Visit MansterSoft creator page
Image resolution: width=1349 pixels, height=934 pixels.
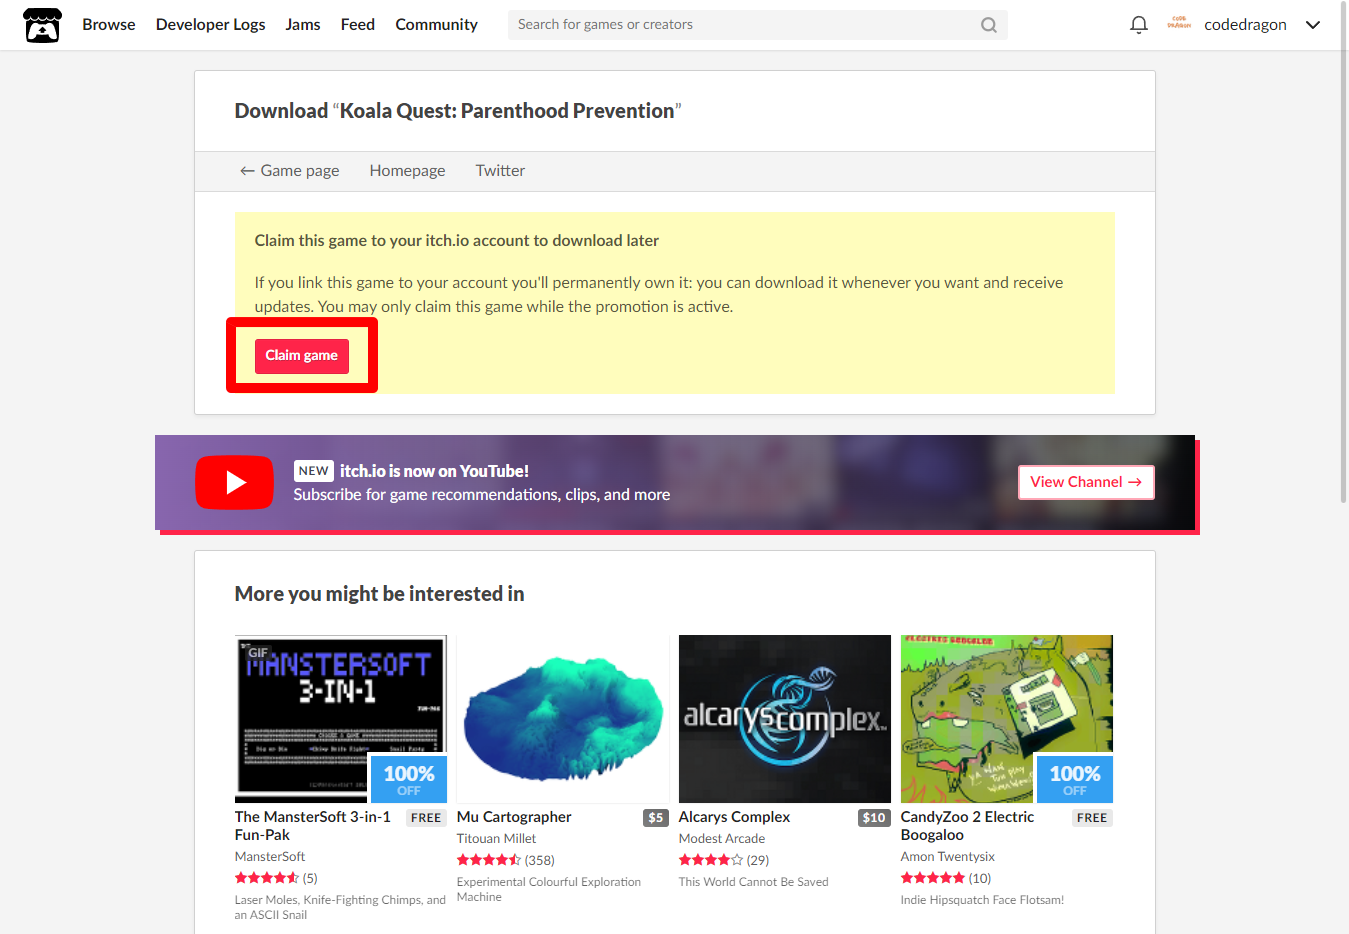tap(270, 857)
